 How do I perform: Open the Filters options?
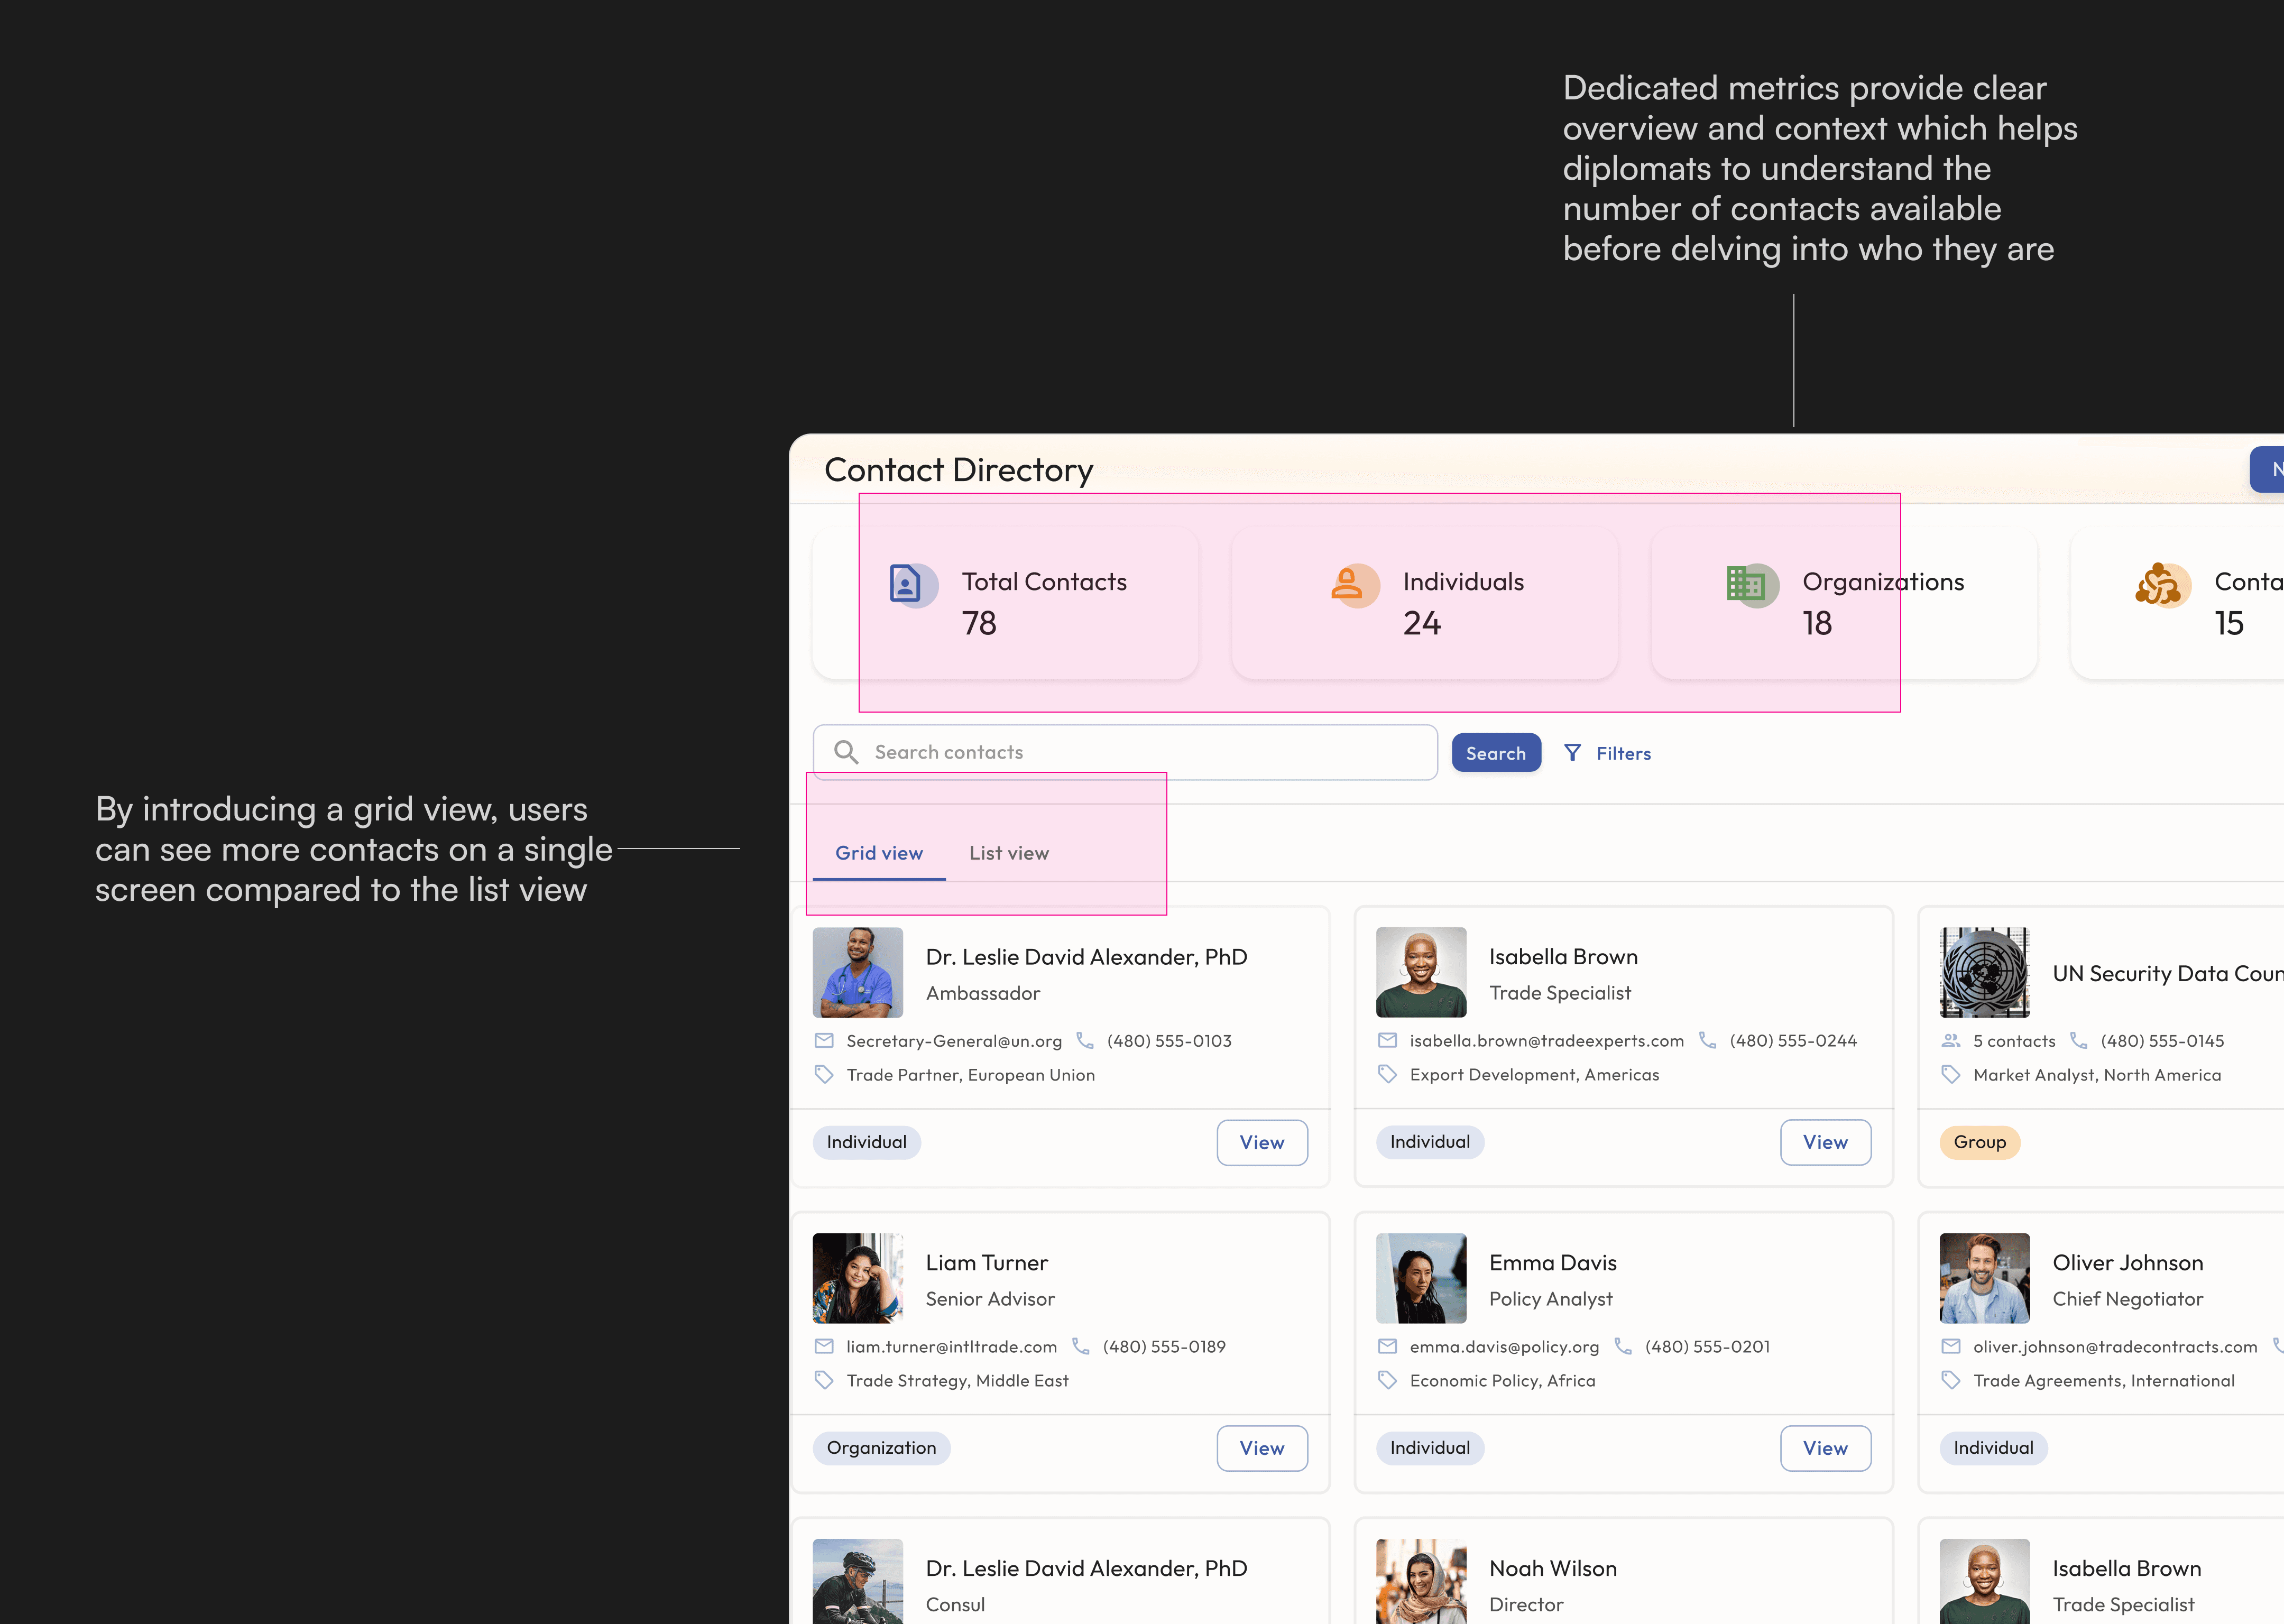(1622, 753)
